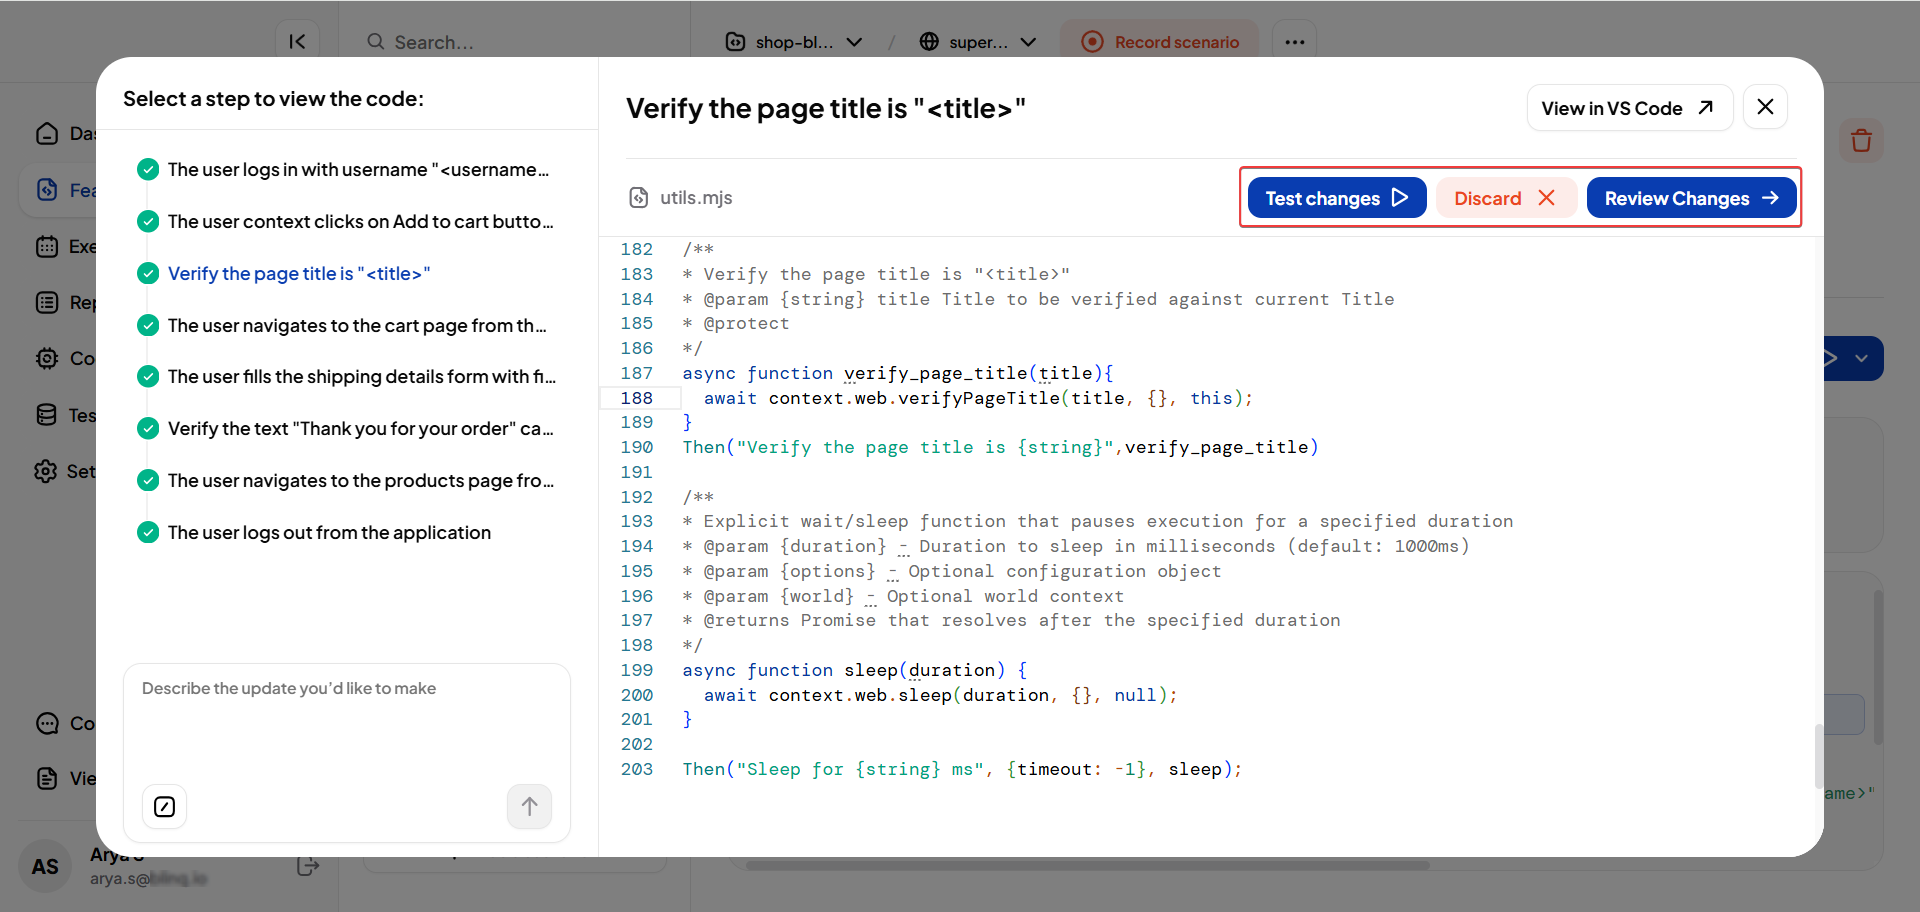This screenshot has height=912, width=1920.
Task: Select step 'The user logs out from the application'
Action: pos(329,533)
